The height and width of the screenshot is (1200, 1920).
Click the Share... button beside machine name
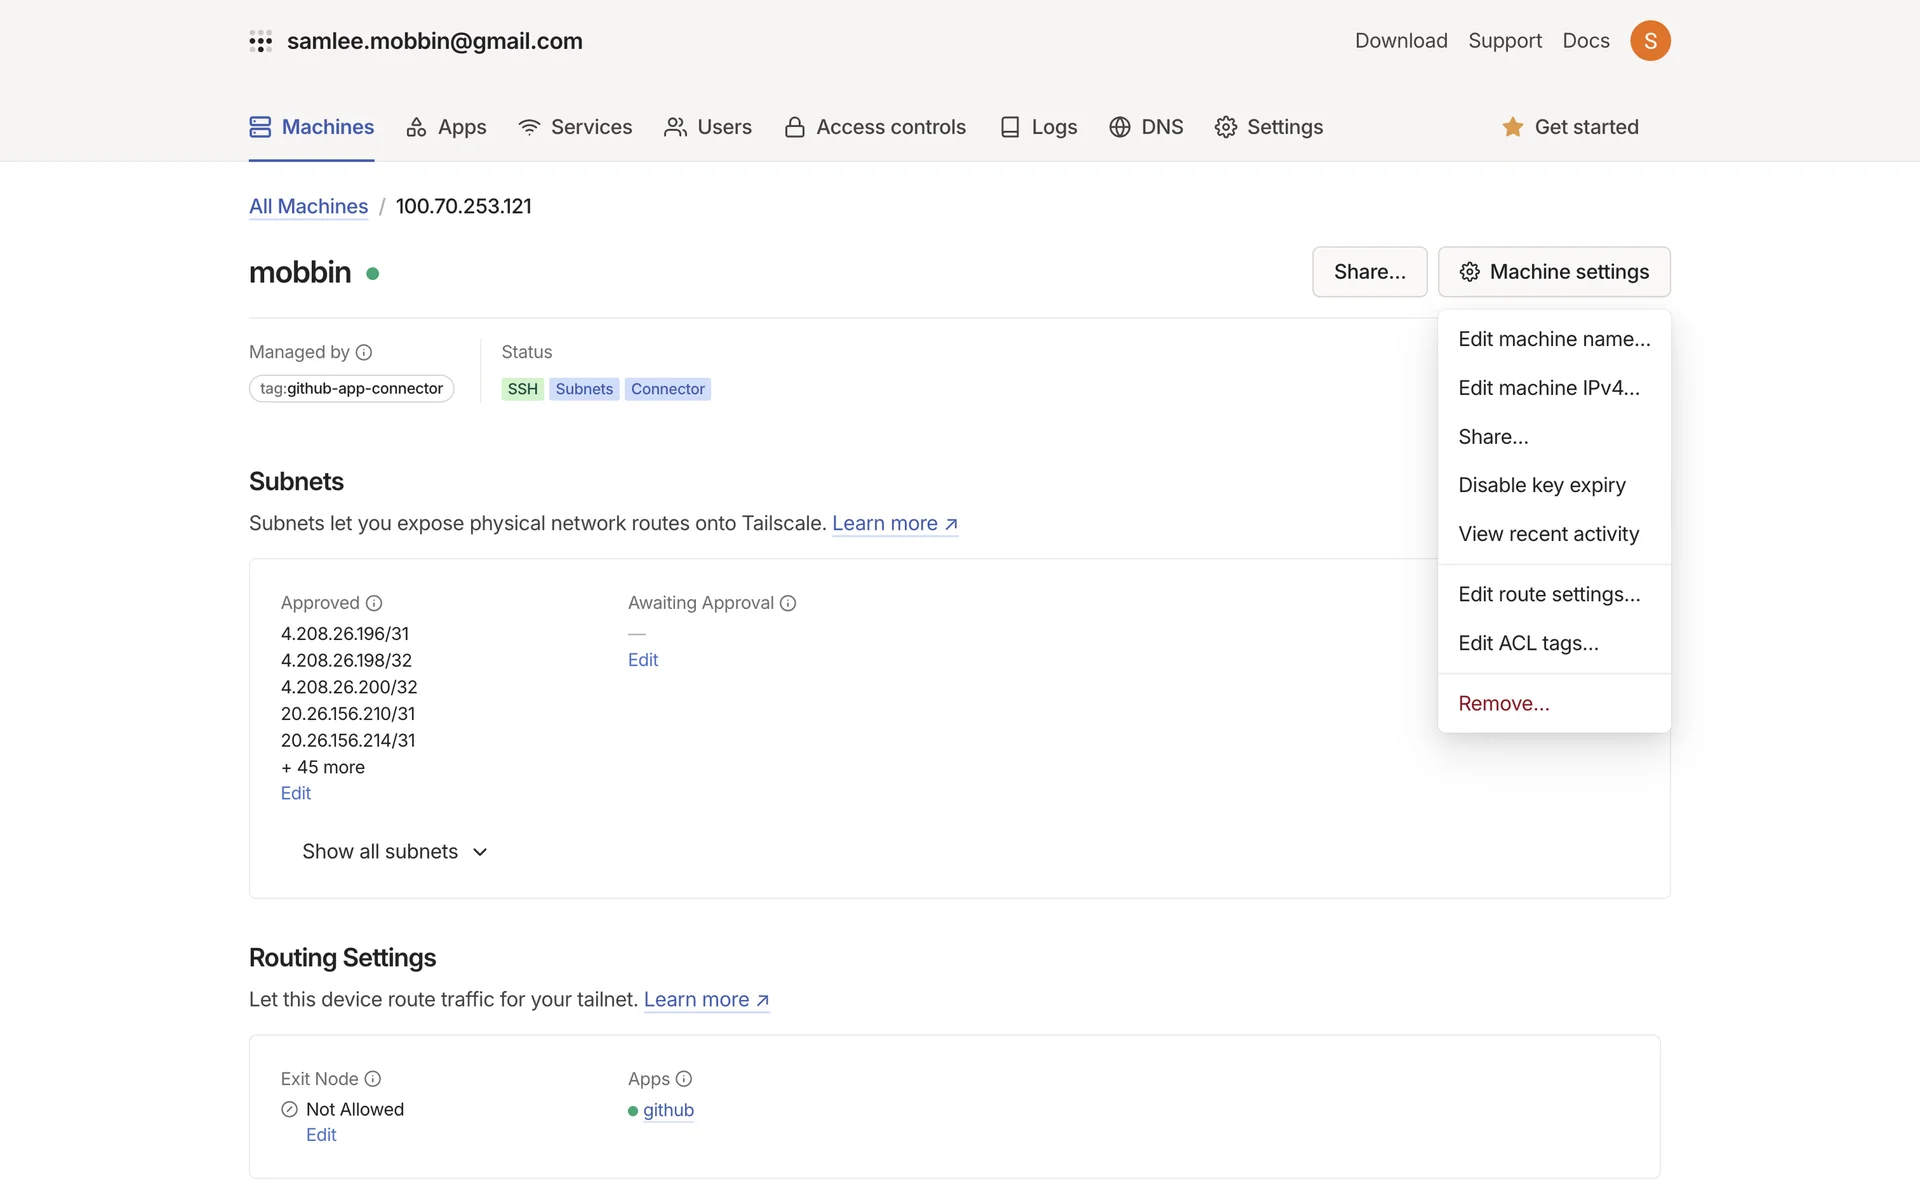[1369, 272]
